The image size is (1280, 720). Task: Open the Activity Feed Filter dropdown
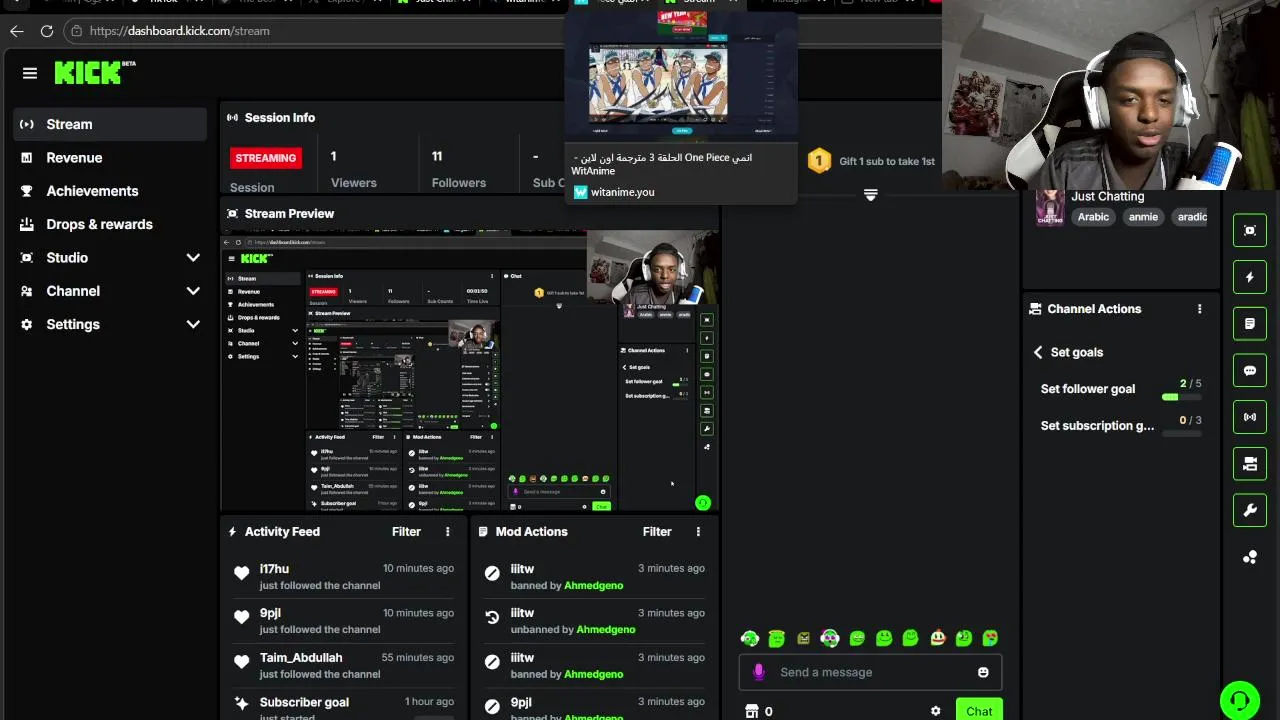[406, 532]
